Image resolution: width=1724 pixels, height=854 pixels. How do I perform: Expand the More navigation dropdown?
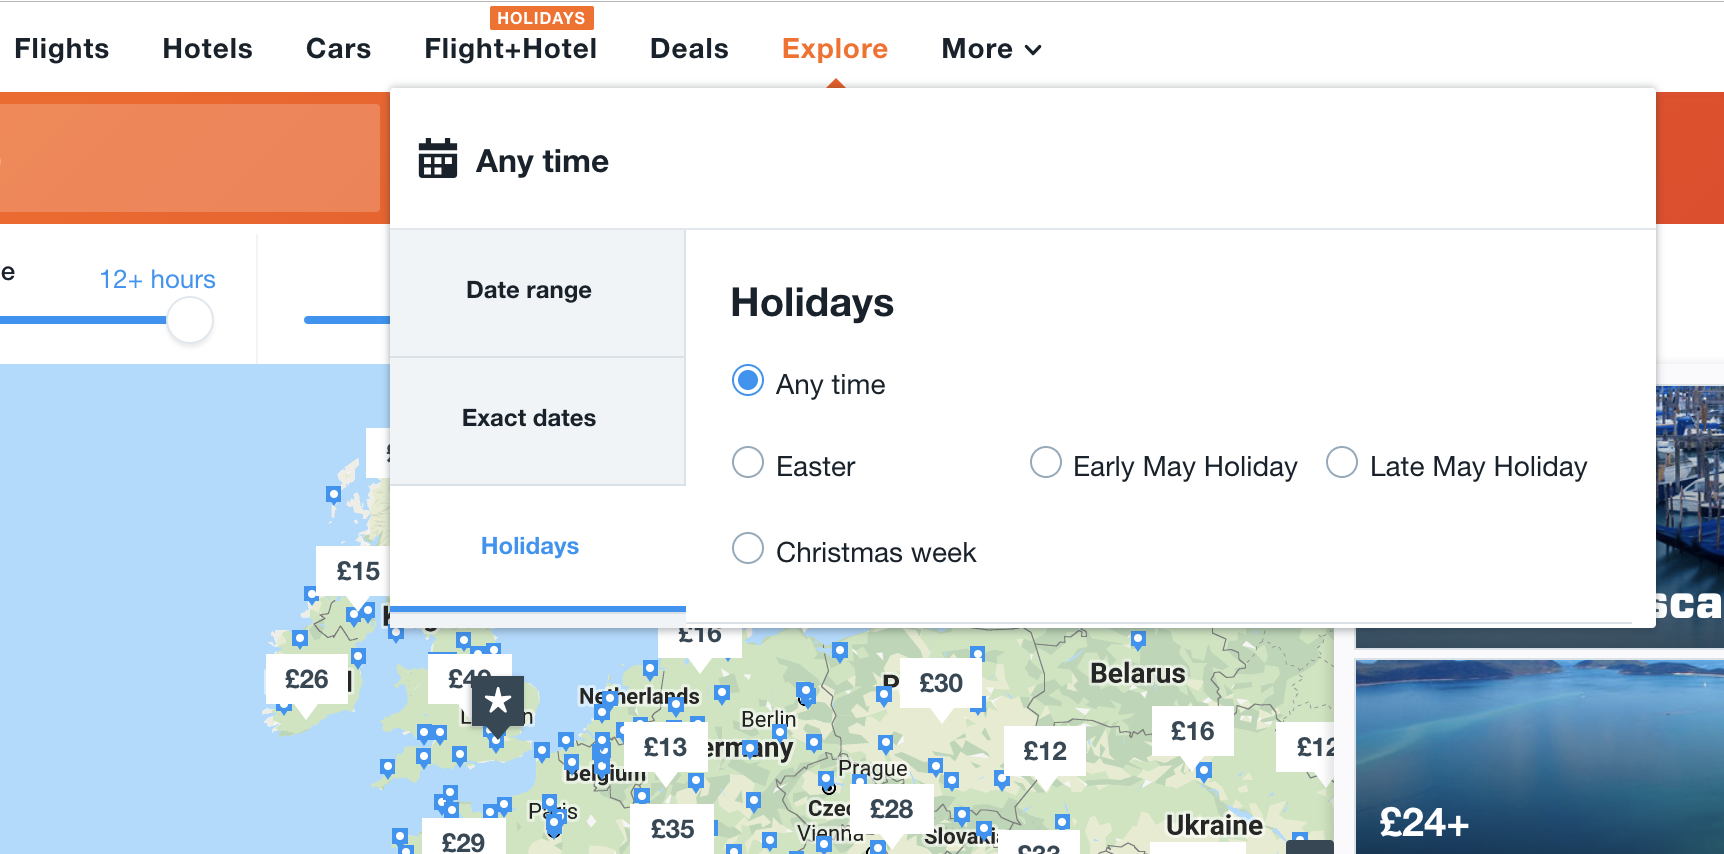tap(991, 49)
